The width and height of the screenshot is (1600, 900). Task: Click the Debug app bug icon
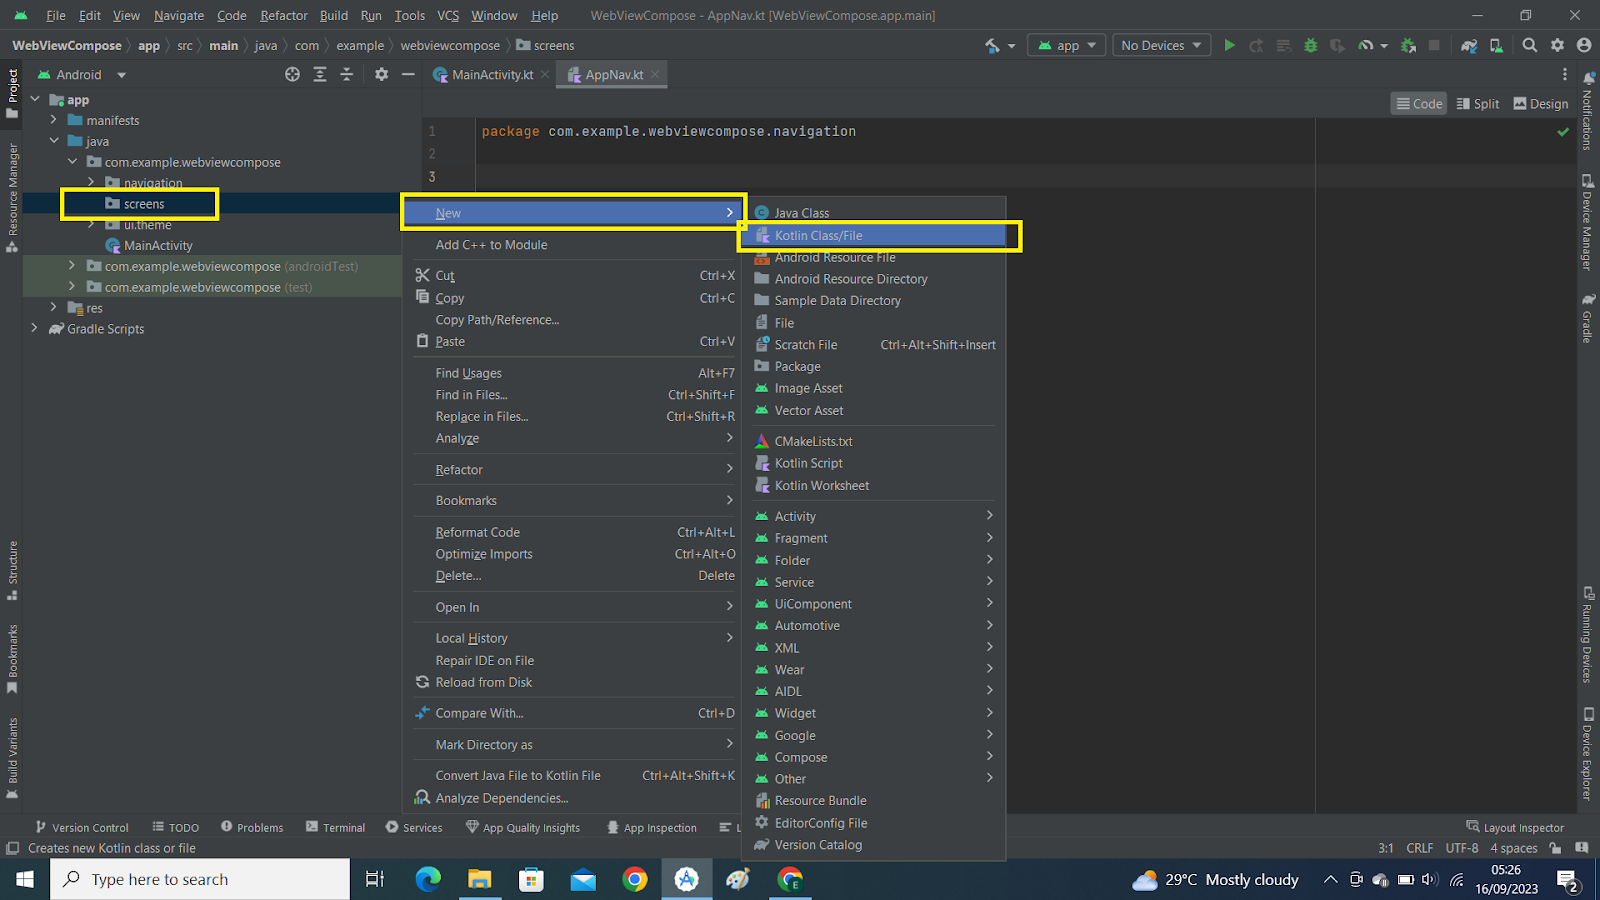click(1310, 45)
